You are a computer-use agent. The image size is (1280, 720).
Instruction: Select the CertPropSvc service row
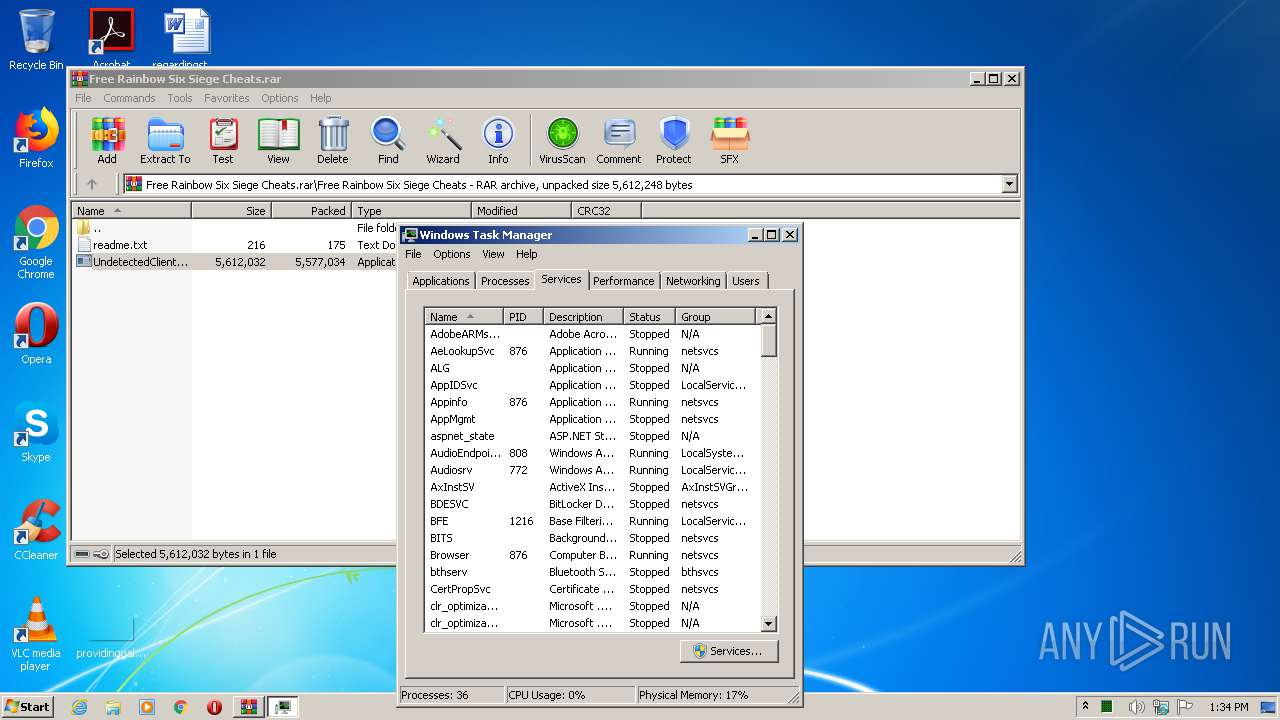pyautogui.click(x=592, y=589)
